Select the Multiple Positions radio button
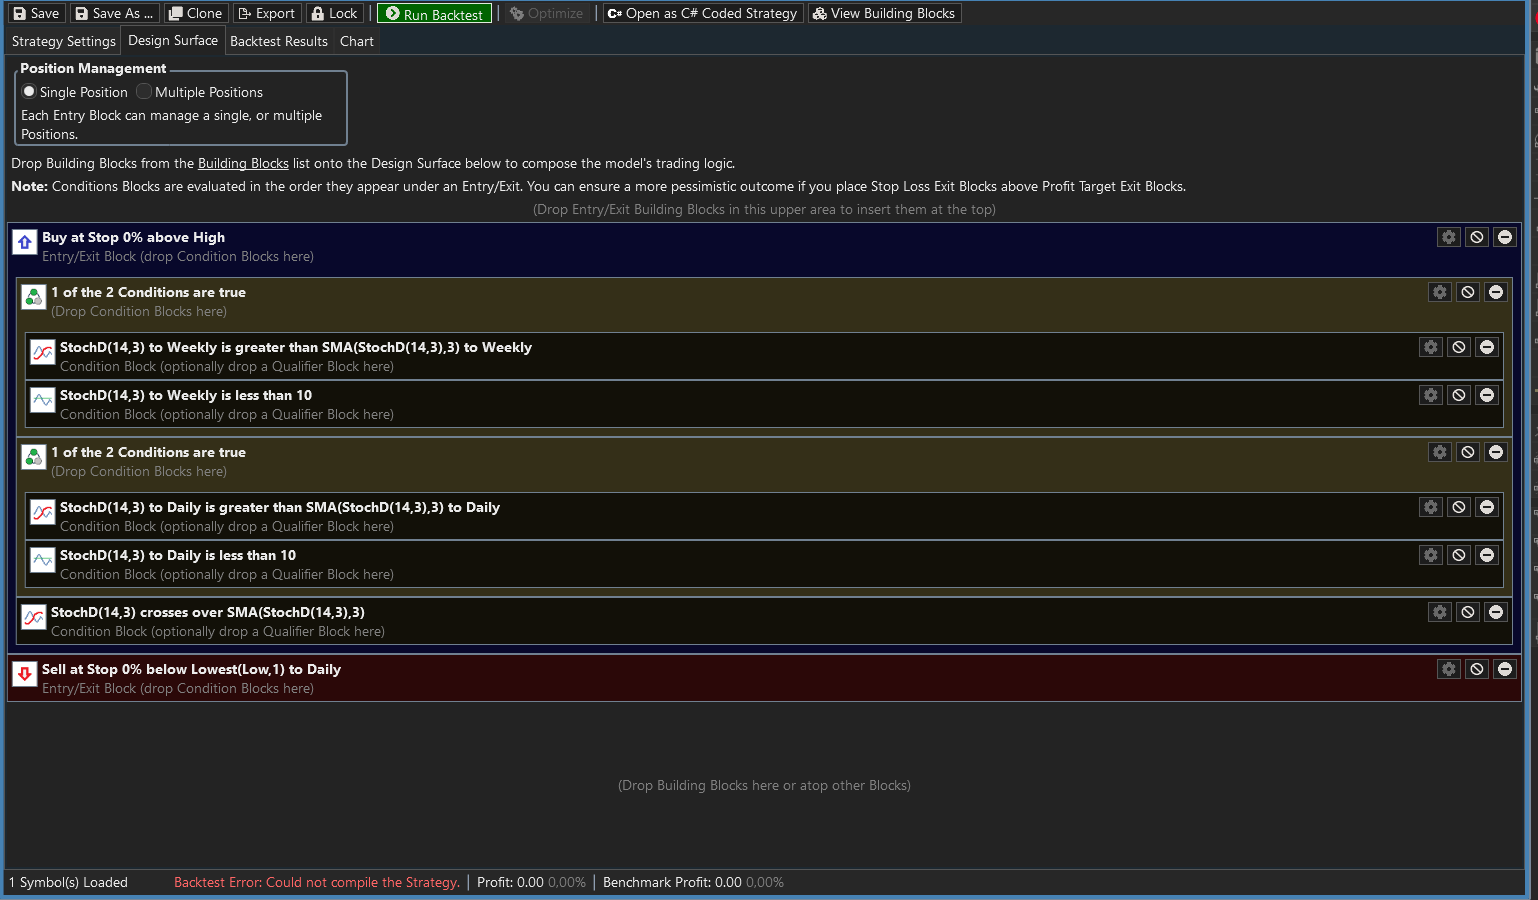The image size is (1538, 900). tap(143, 91)
